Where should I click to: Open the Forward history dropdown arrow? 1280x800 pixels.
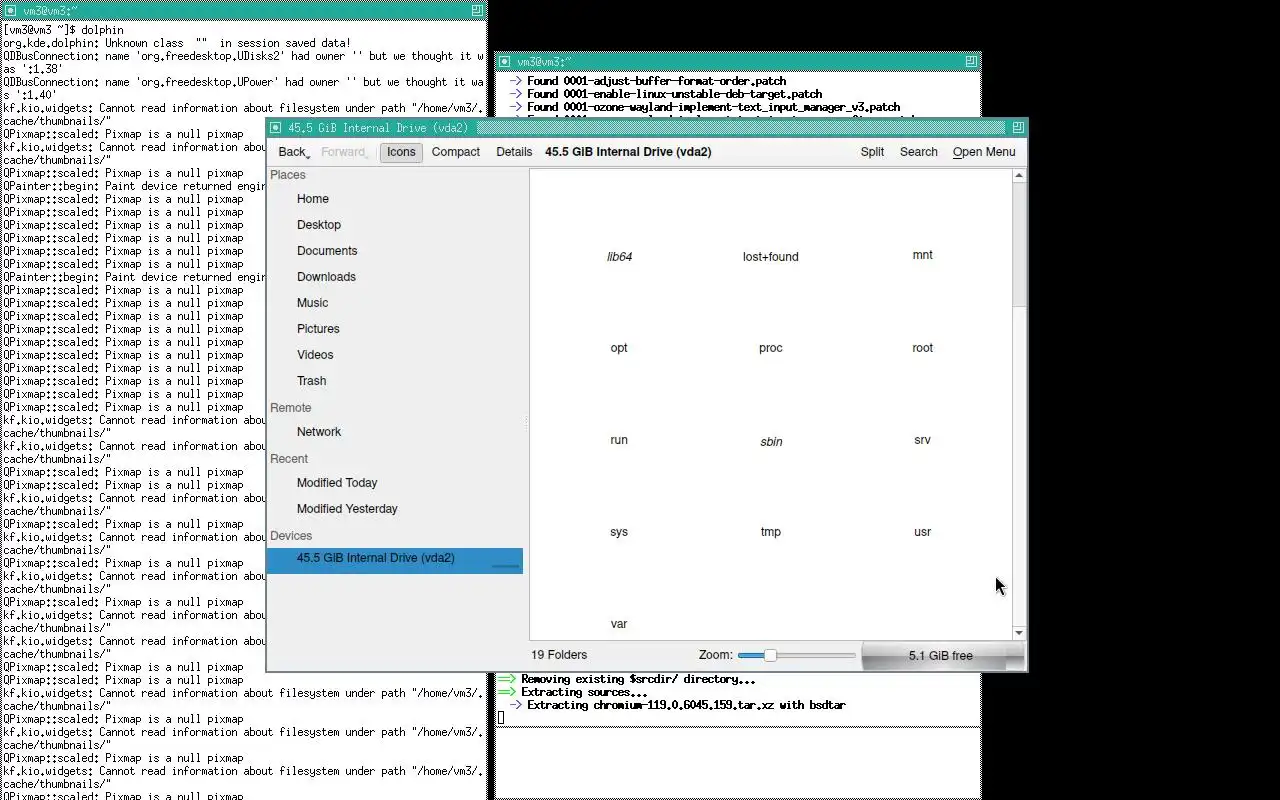[368, 156]
